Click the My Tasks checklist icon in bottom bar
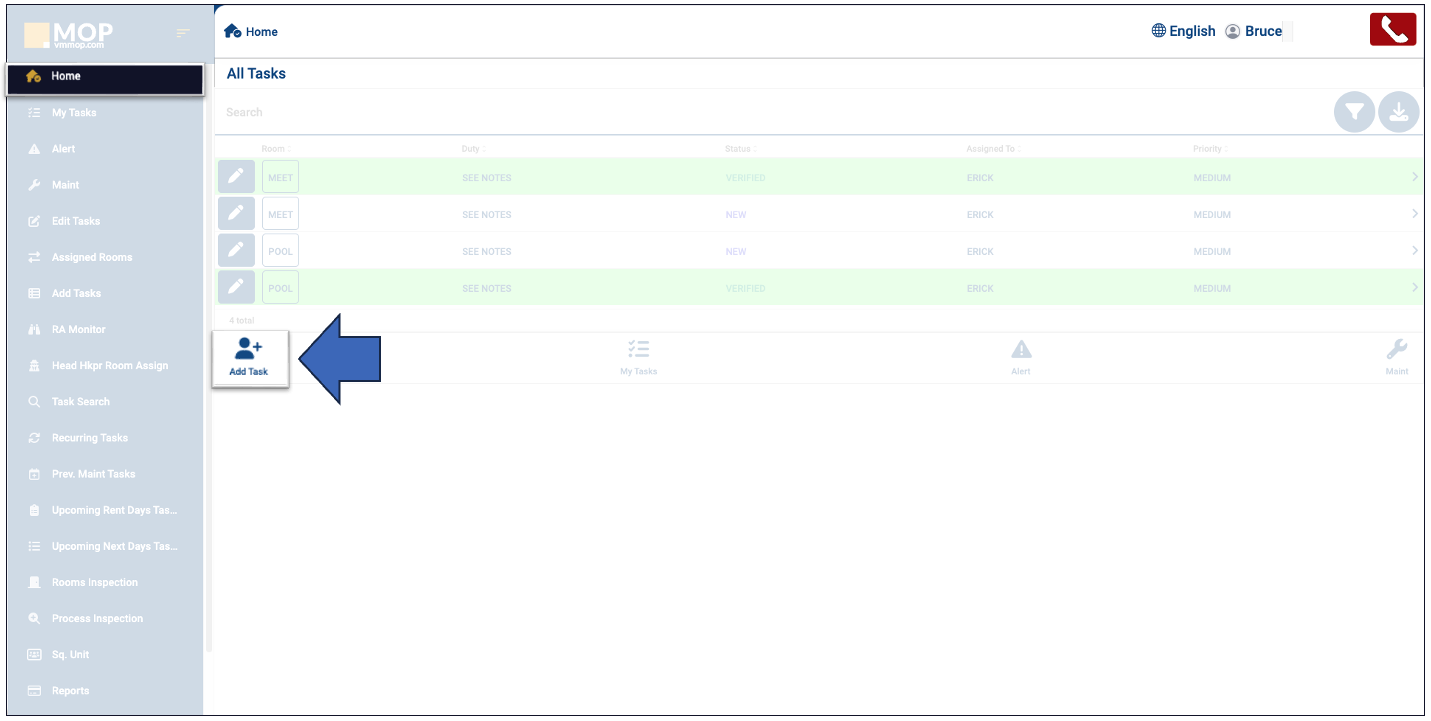Viewport: 1431px width, 721px height. click(x=638, y=350)
